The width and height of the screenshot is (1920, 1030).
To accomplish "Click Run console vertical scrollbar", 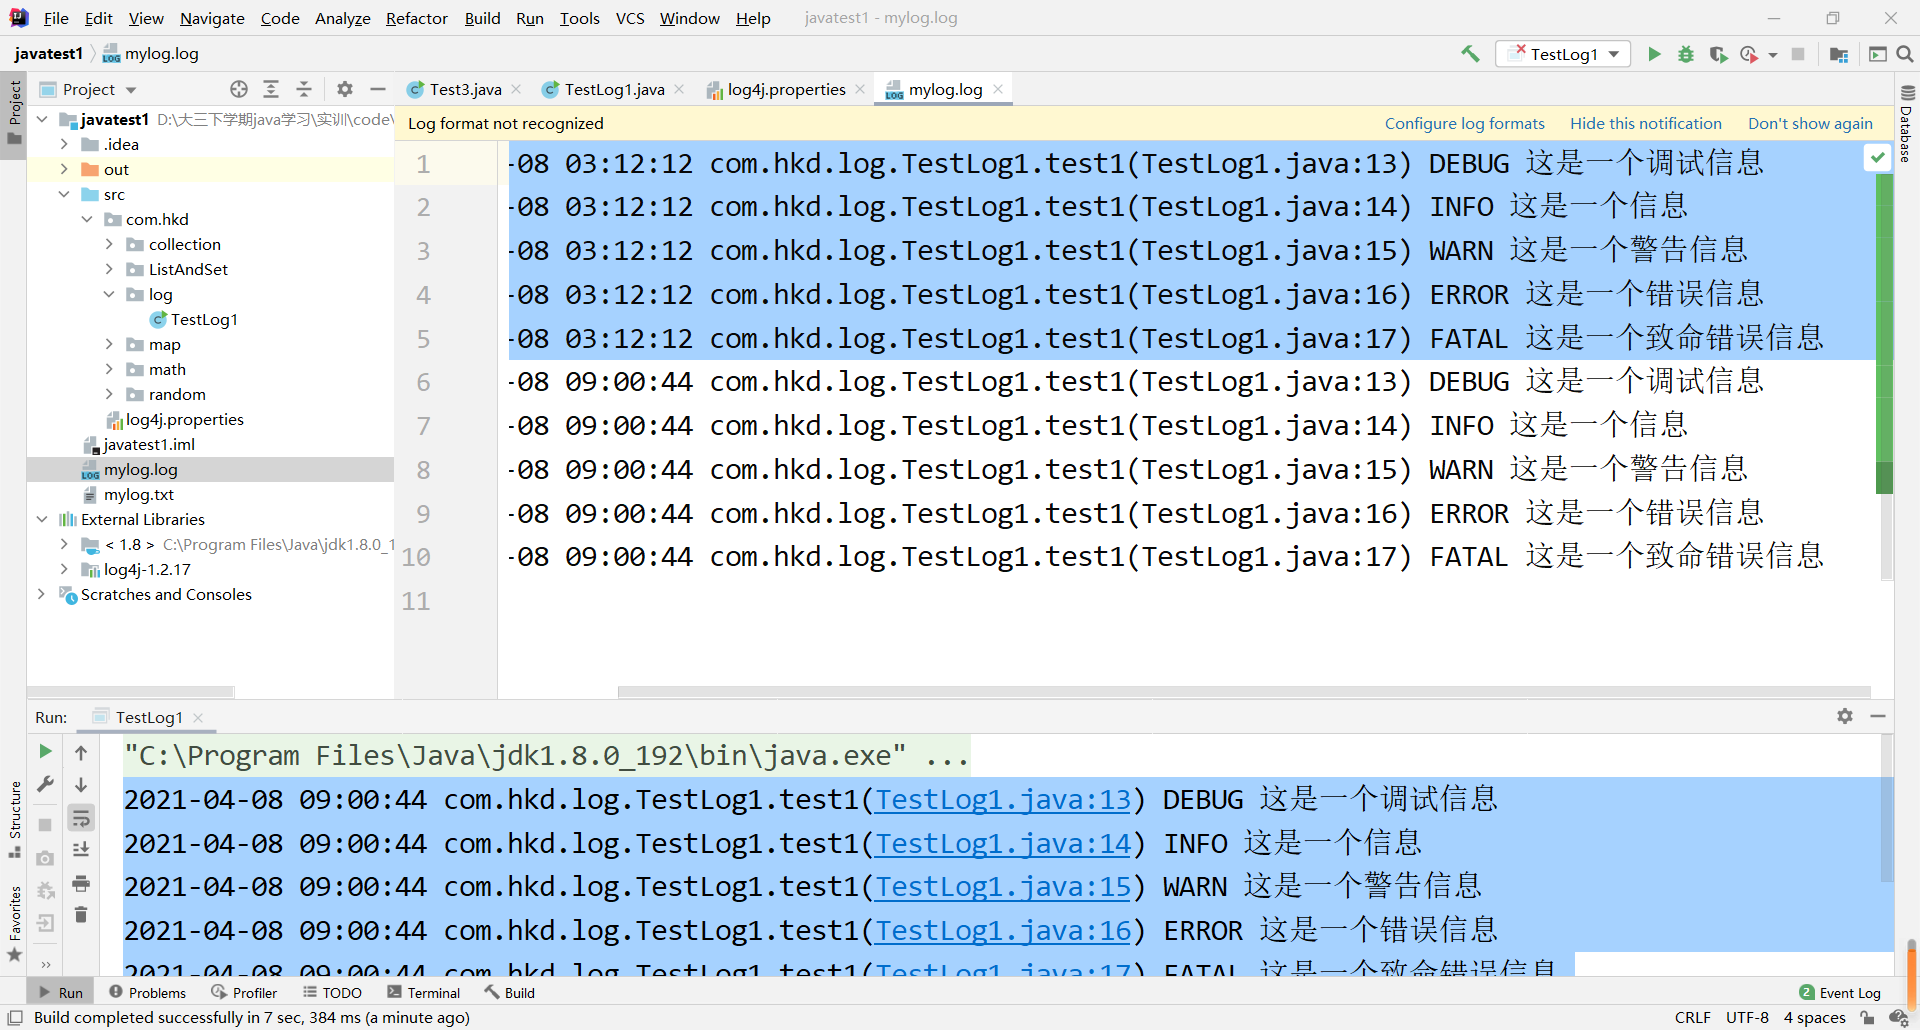I will 1886,808.
